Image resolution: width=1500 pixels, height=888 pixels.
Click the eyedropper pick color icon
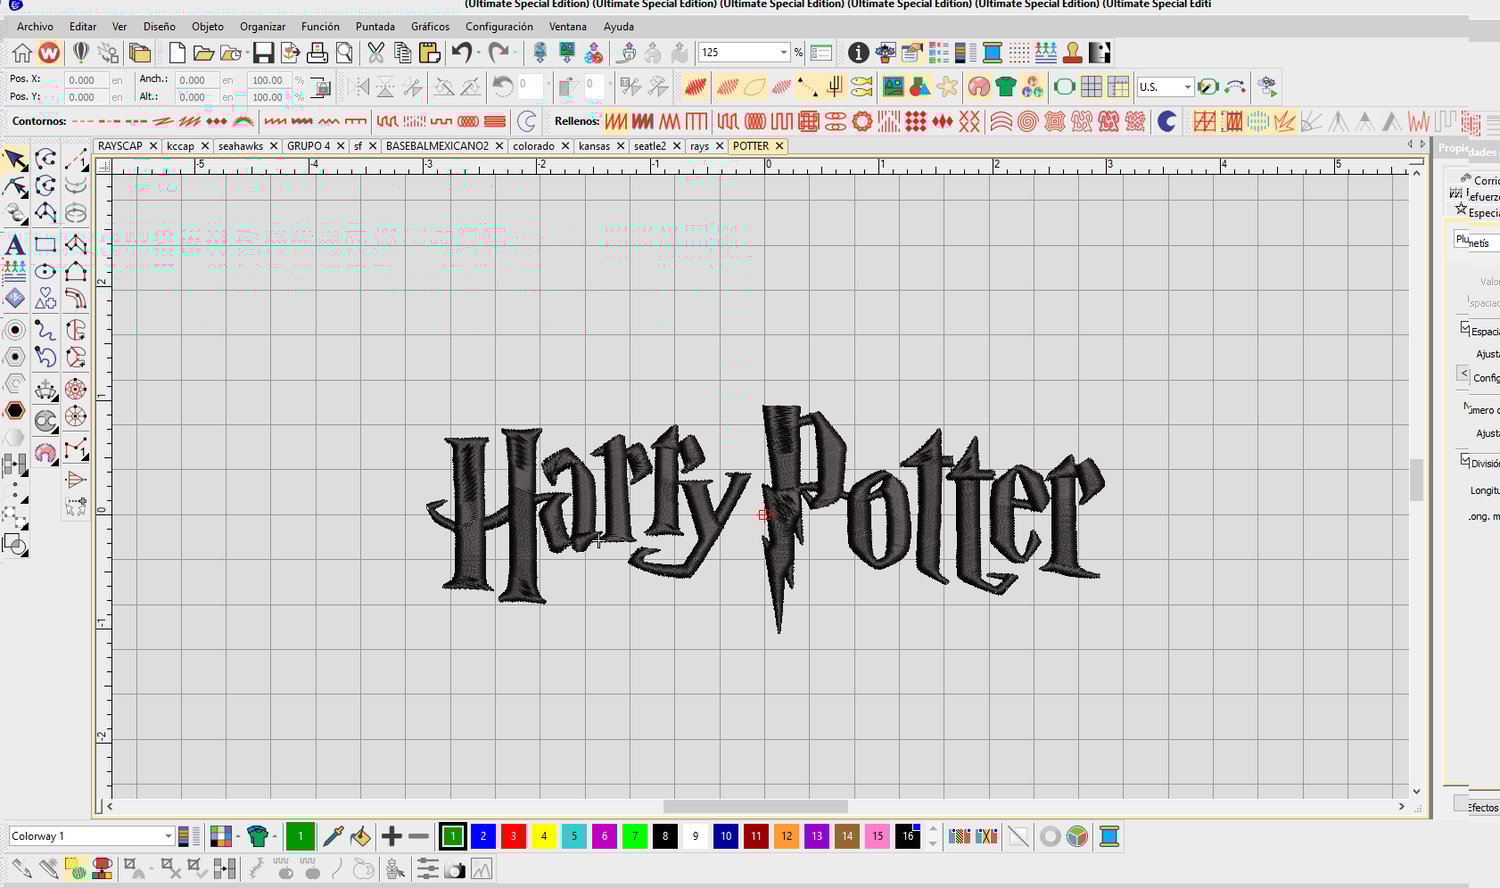pyautogui.click(x=333, y=836)
